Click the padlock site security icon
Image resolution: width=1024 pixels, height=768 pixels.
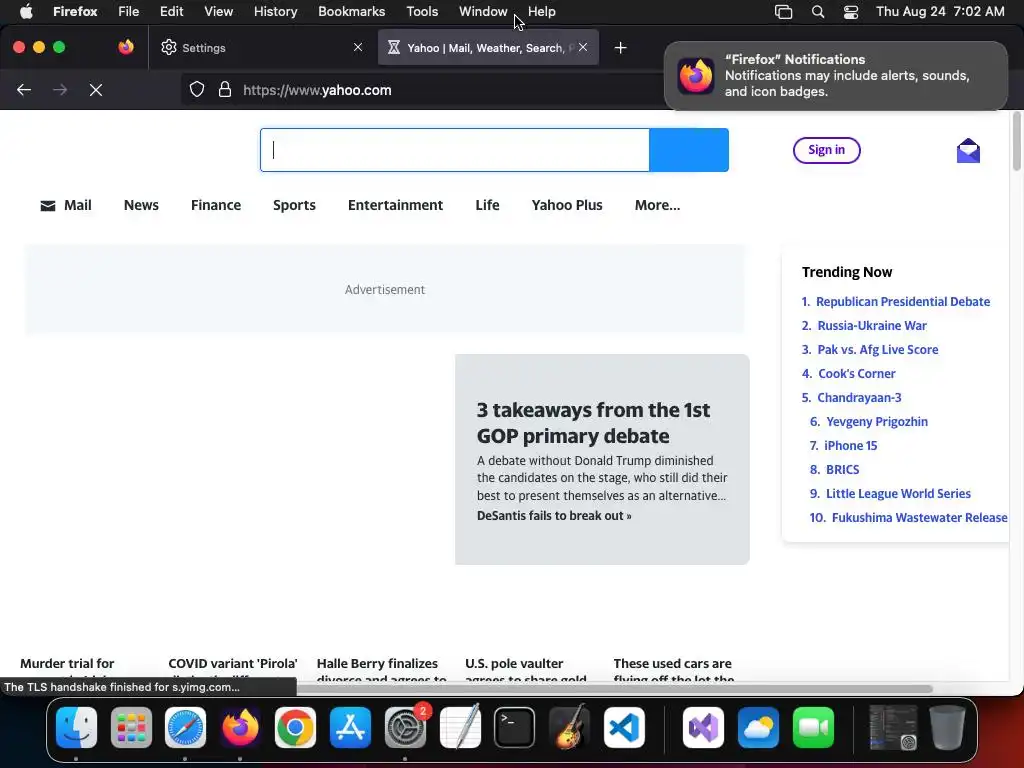tap(225, 90)
